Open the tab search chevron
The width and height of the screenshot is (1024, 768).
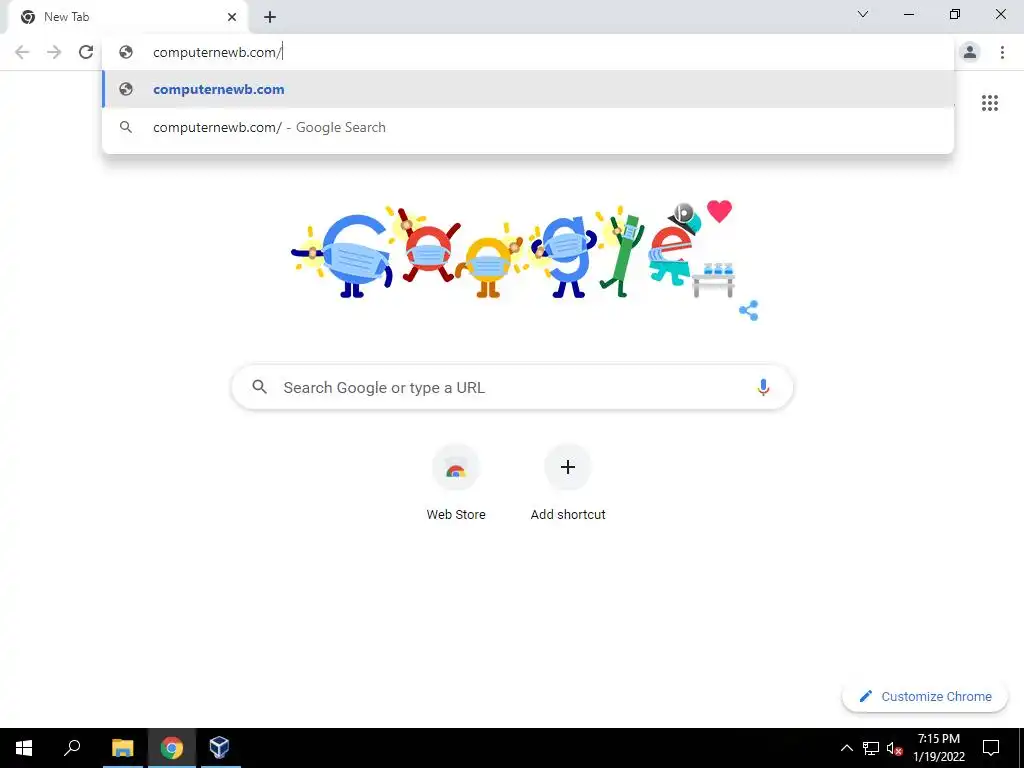point(863,14)
